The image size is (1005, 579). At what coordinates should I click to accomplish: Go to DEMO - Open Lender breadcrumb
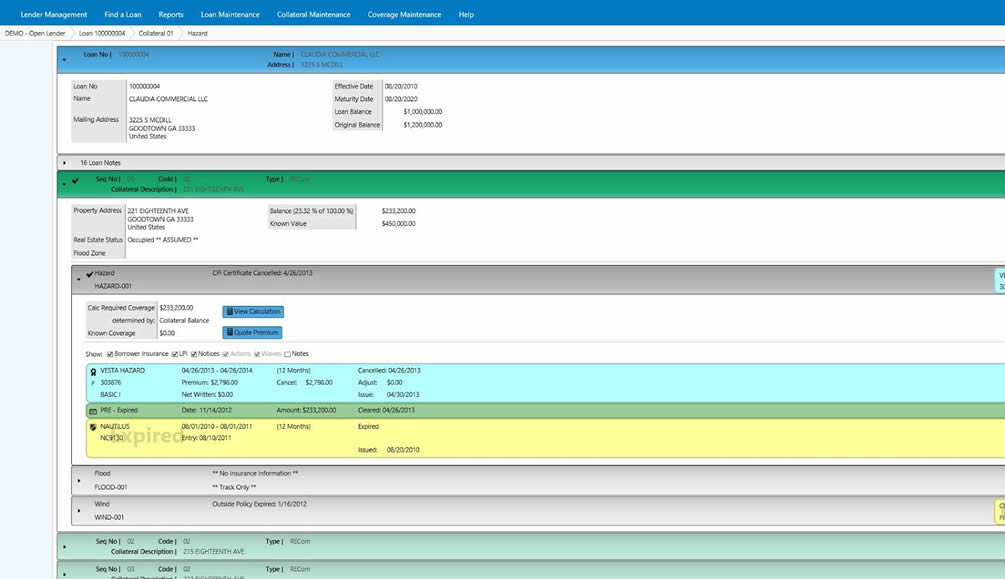click(x=35, y=33)
